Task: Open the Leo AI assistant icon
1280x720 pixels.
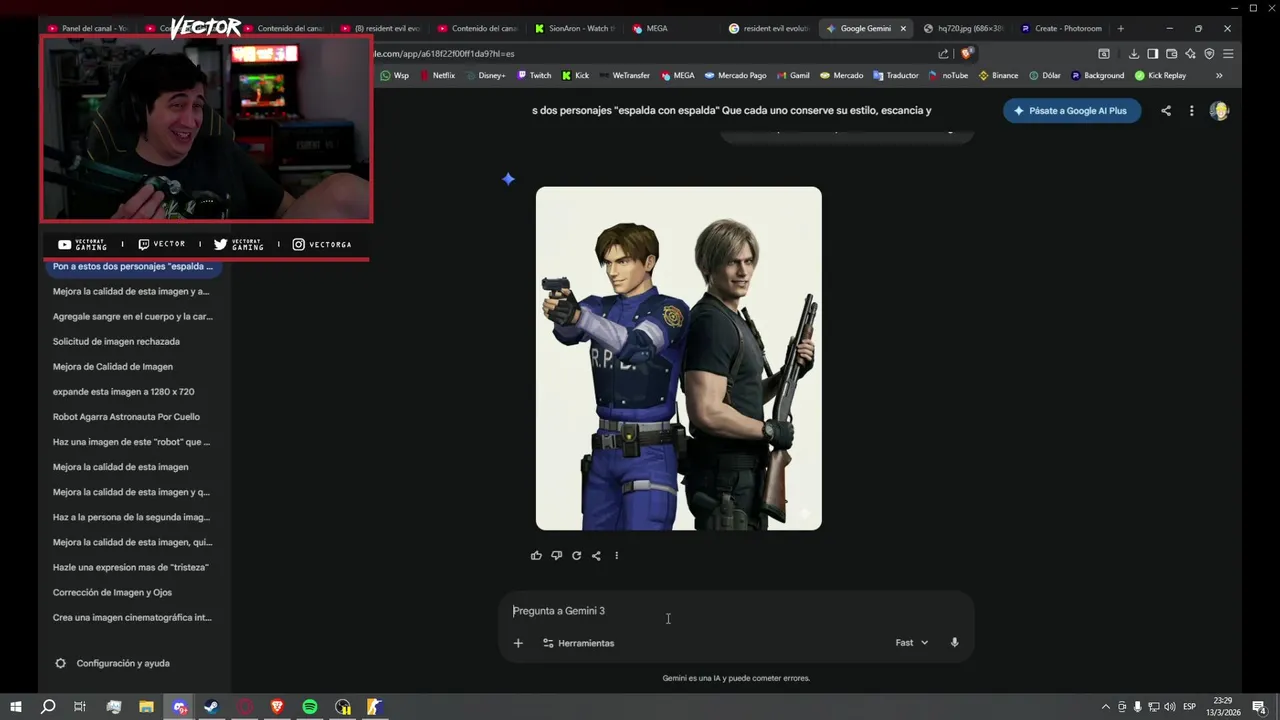Action: (1190, 54)
